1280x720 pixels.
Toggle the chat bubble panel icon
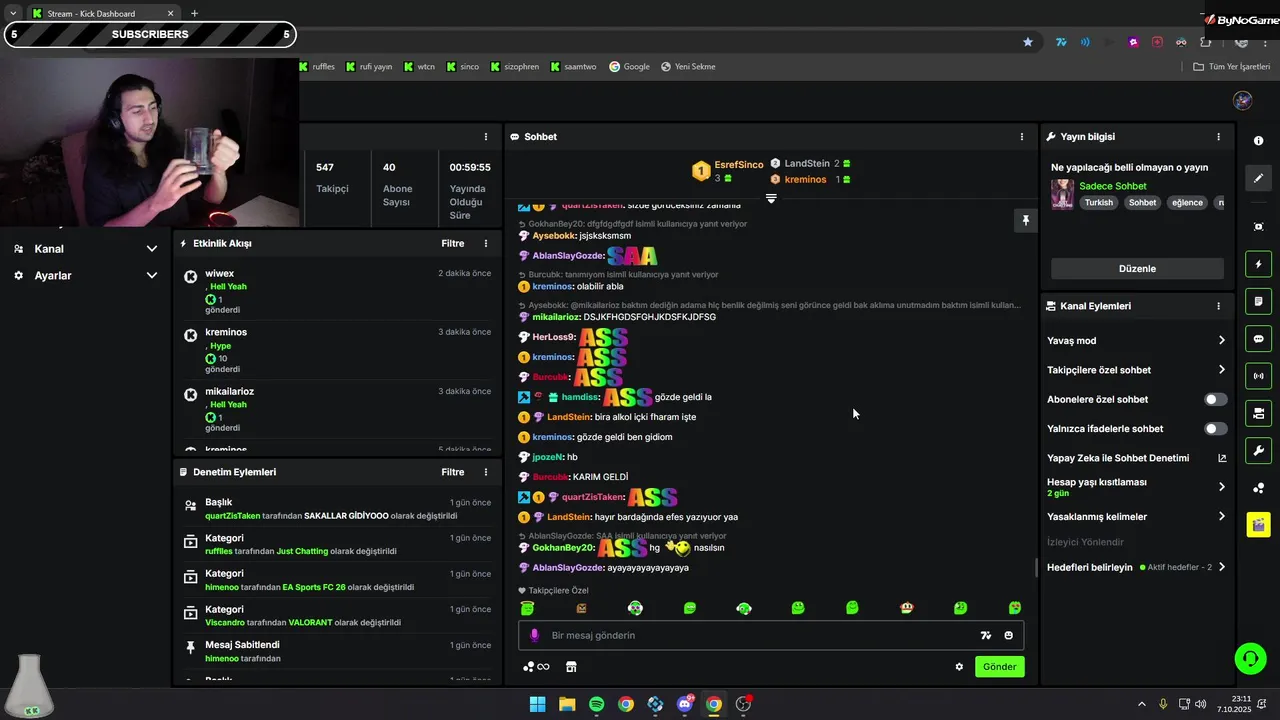tap(1258, 339)
